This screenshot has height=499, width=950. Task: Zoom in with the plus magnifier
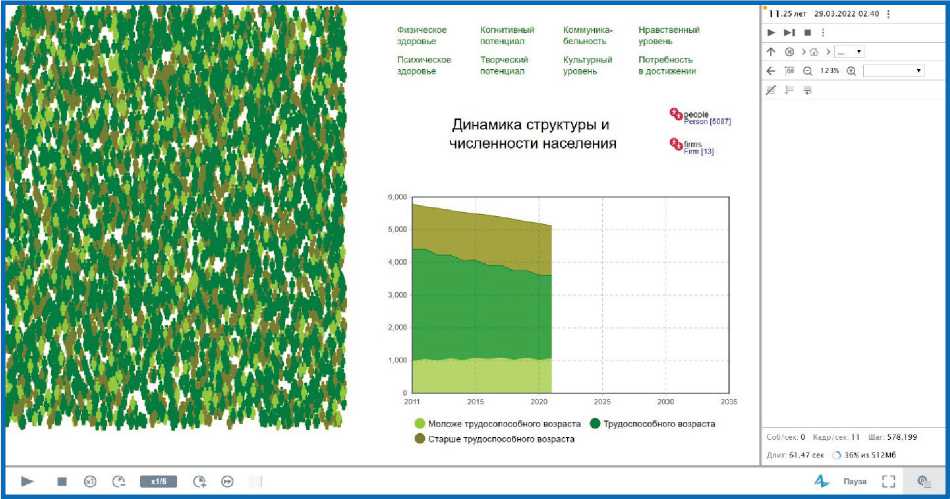[x=851, y=71]
